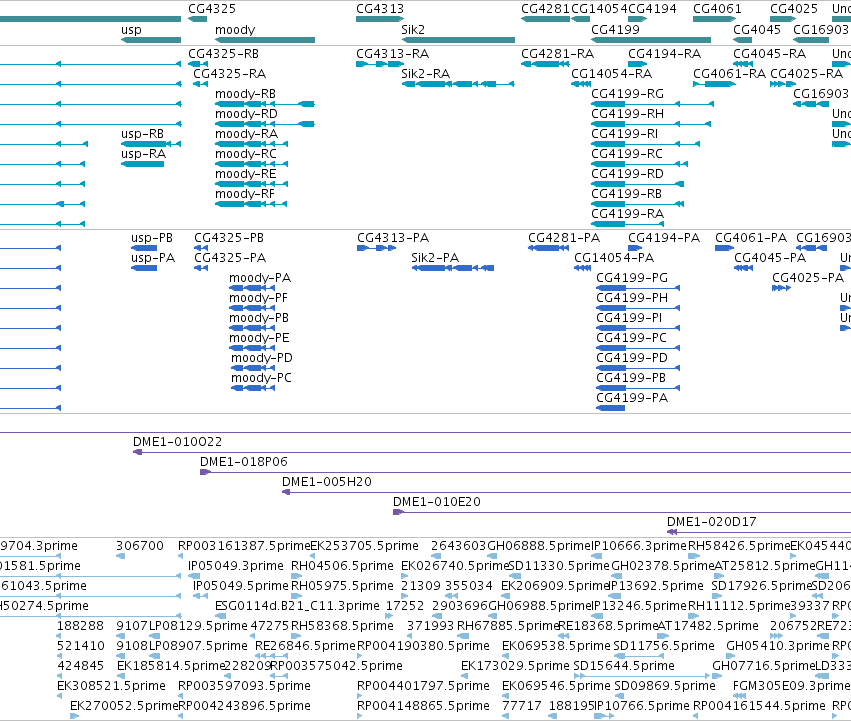The image size is (851, 721).
Task: Select the usp gene label
Action: (131, 30)
